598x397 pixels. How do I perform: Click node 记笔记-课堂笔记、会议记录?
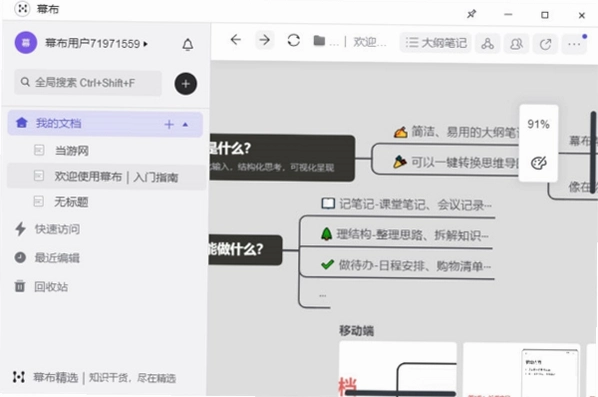click(407, 205)
